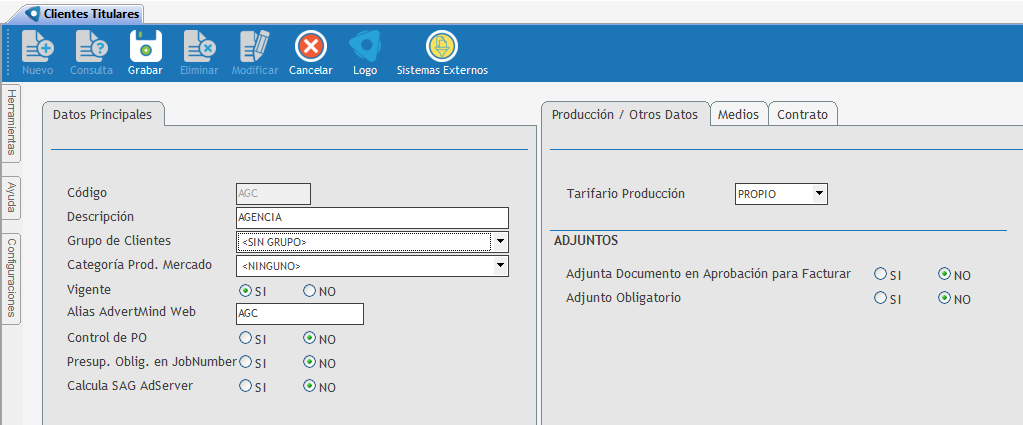Image resolution: width=1023 pixels, height=425 pixels.
Task: Open the Configuraciones side panel
Action: [x=10, y=277]
